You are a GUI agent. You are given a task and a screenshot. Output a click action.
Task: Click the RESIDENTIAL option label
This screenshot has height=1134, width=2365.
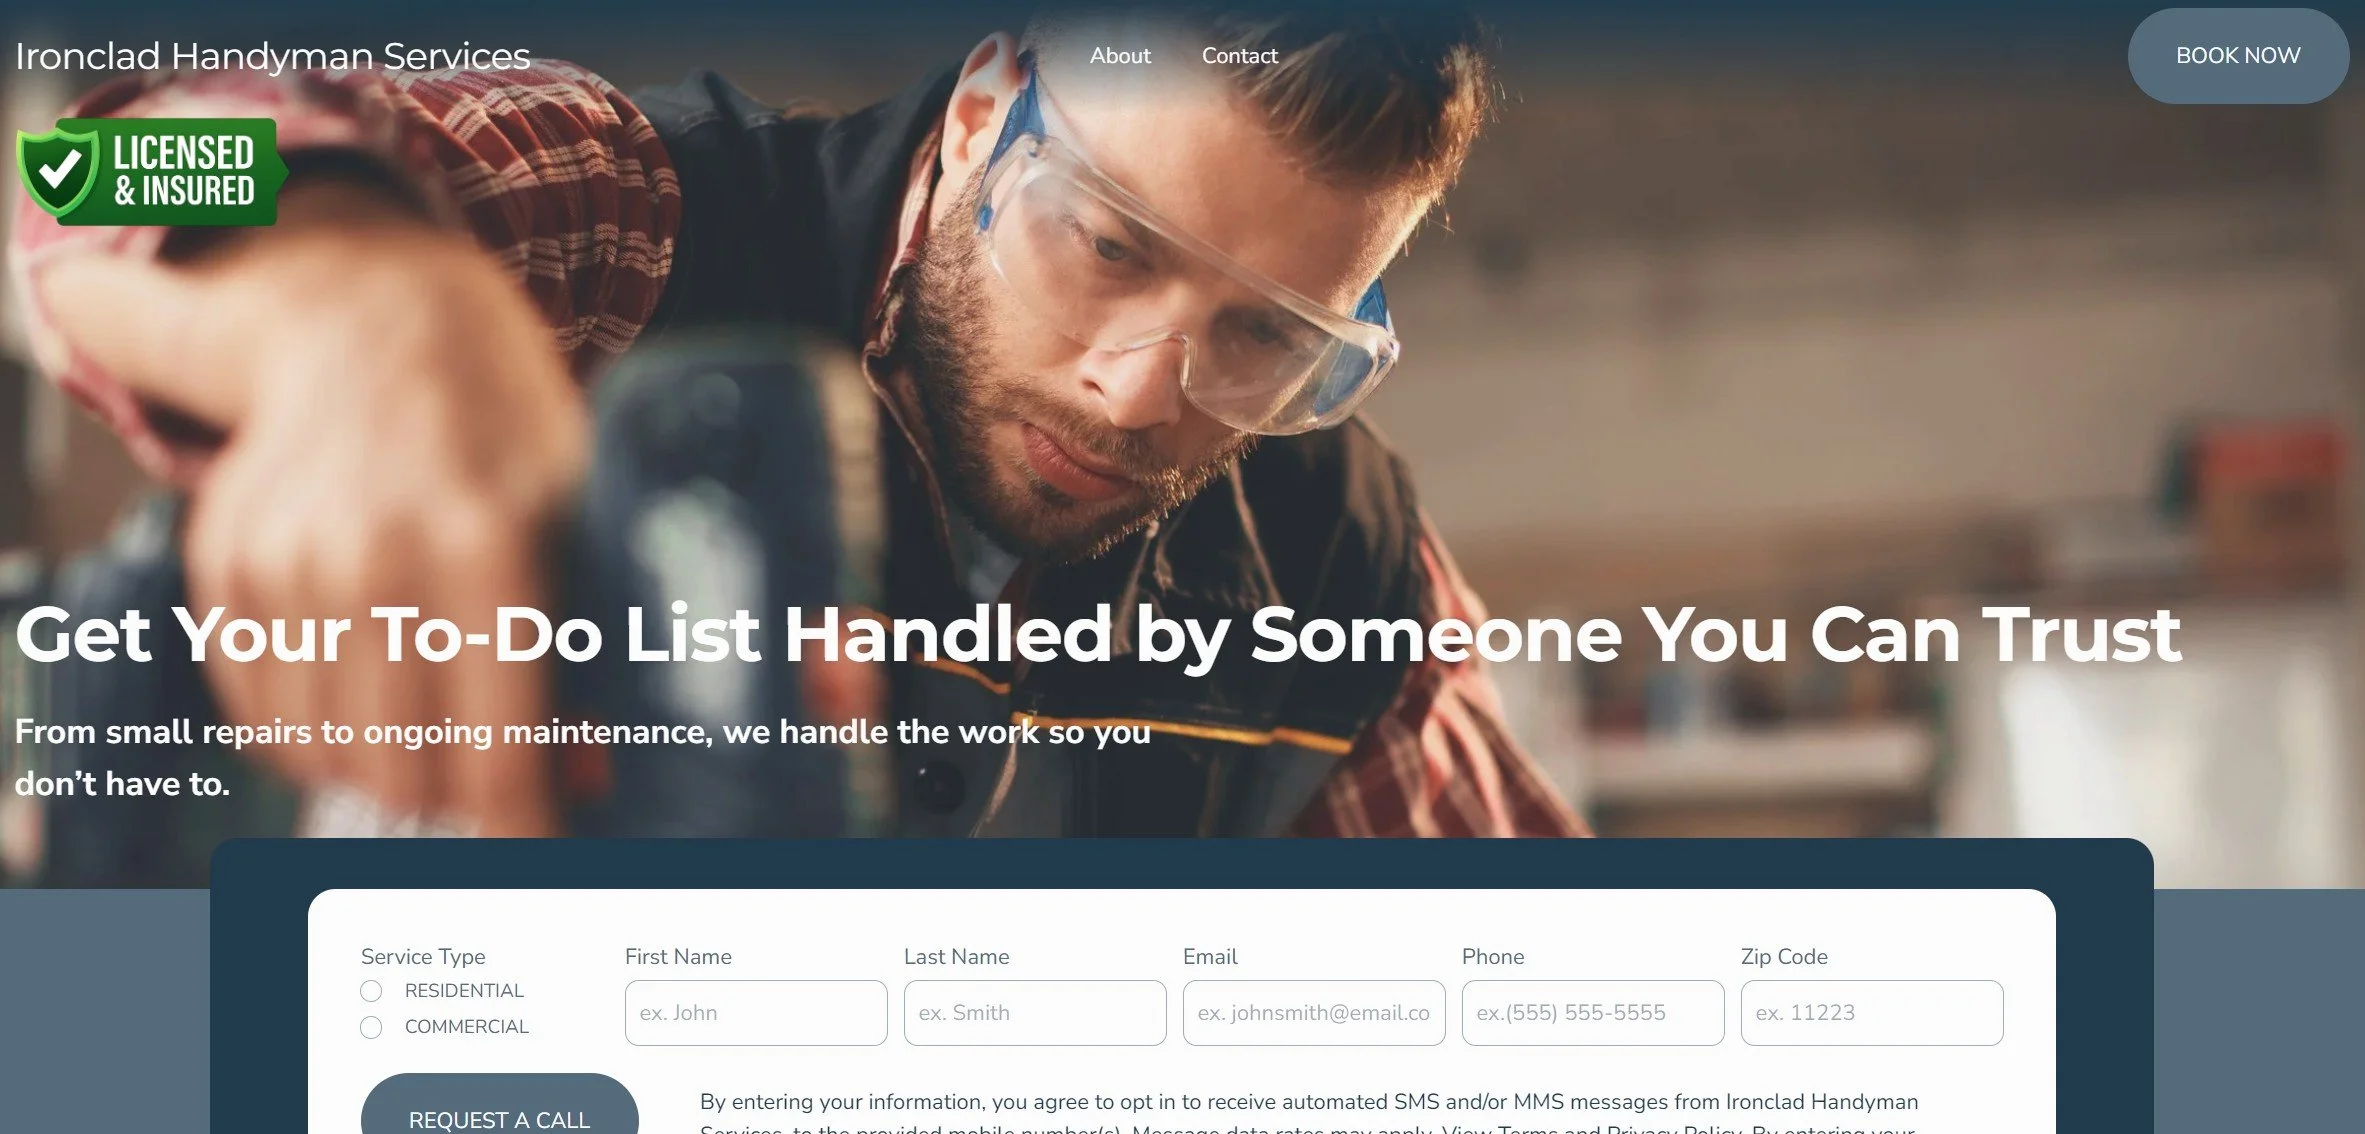[x=464, y=991]
